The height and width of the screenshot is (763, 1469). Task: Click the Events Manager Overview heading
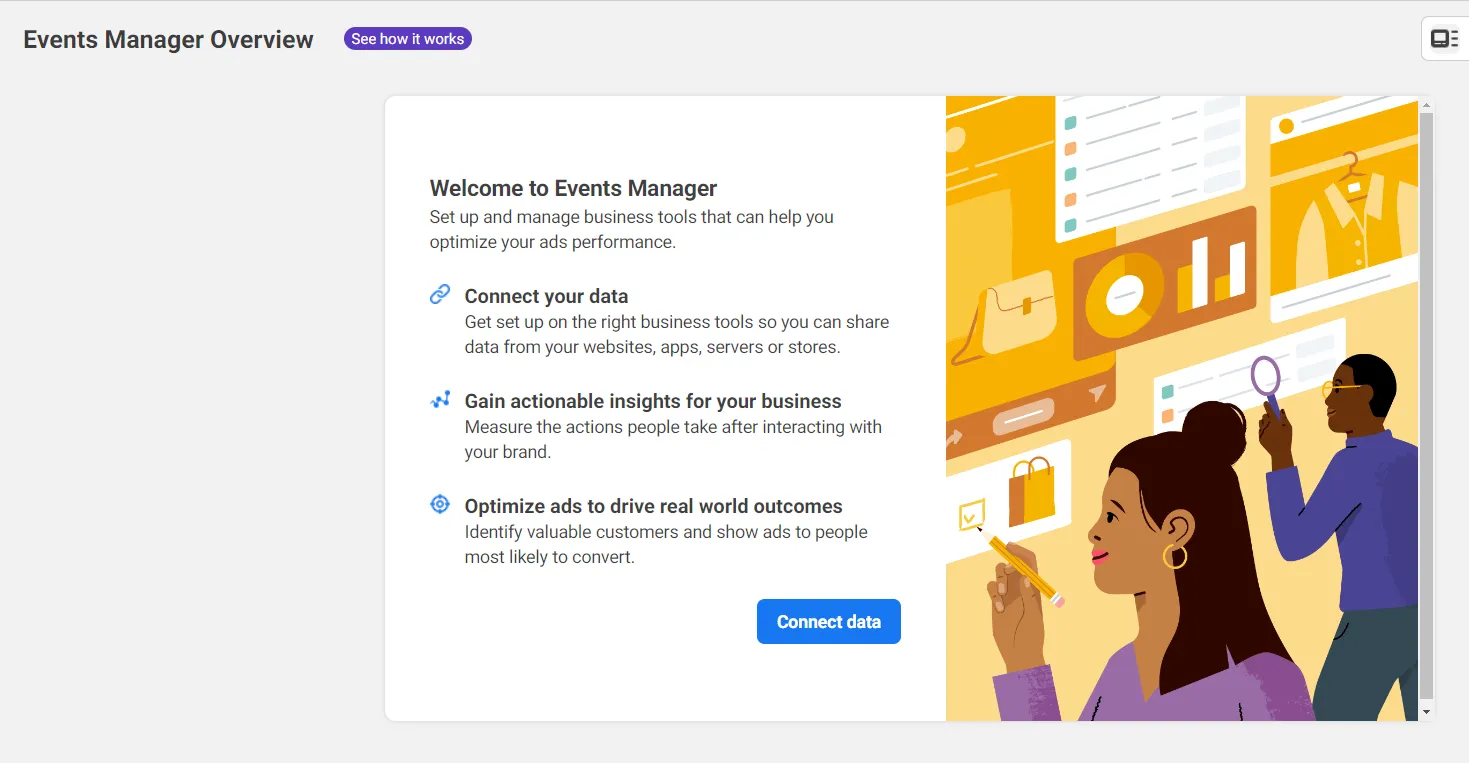tap(169, 40)
